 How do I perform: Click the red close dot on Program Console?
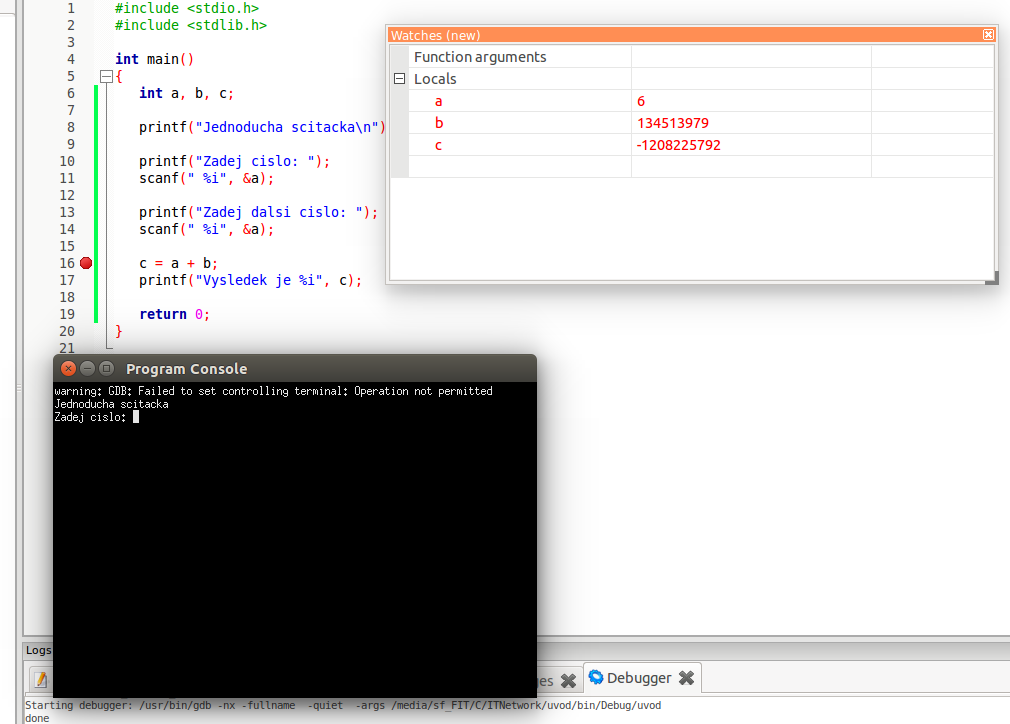[68, 368]
